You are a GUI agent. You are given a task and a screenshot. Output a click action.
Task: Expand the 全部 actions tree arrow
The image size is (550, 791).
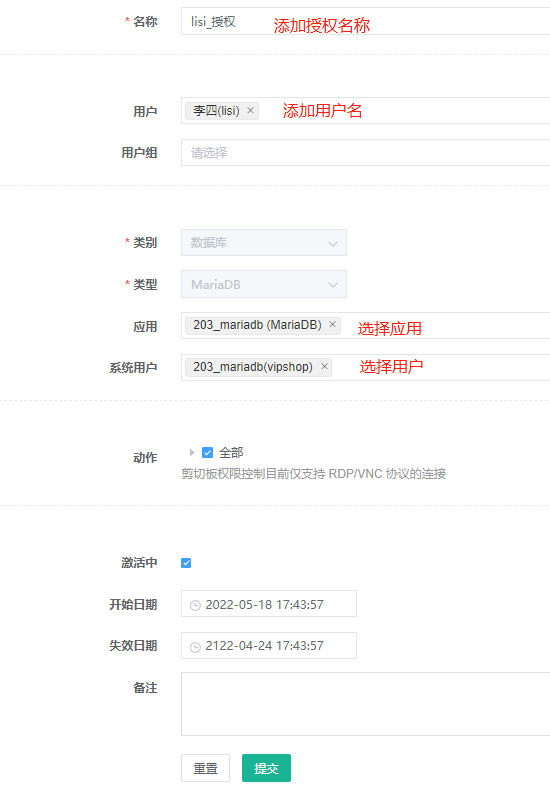pyautogui.click(x=192, y=453)
